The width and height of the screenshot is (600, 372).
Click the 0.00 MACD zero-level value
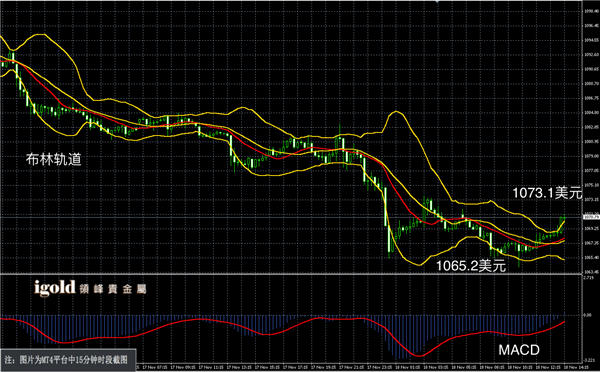(588, 315)
